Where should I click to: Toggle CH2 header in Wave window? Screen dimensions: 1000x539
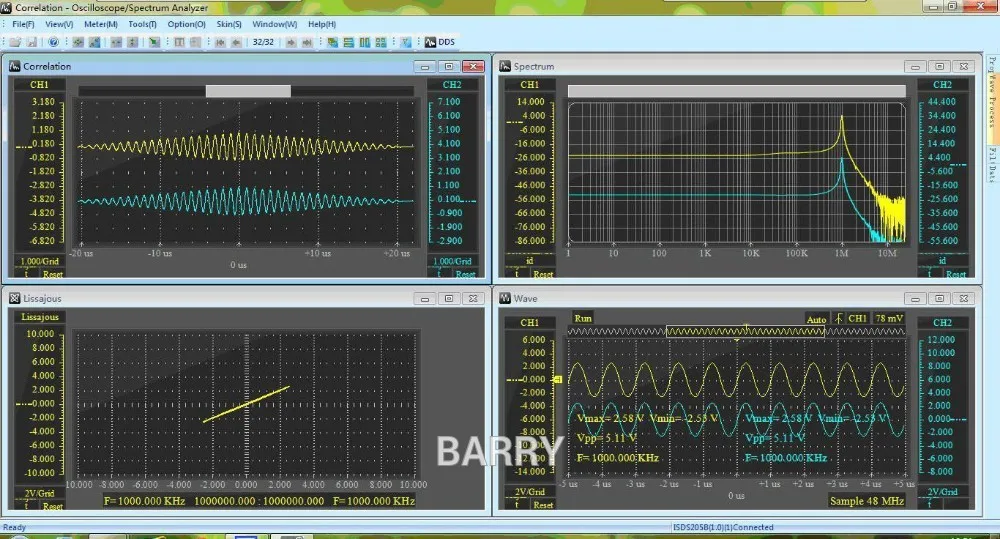point(942,322)
